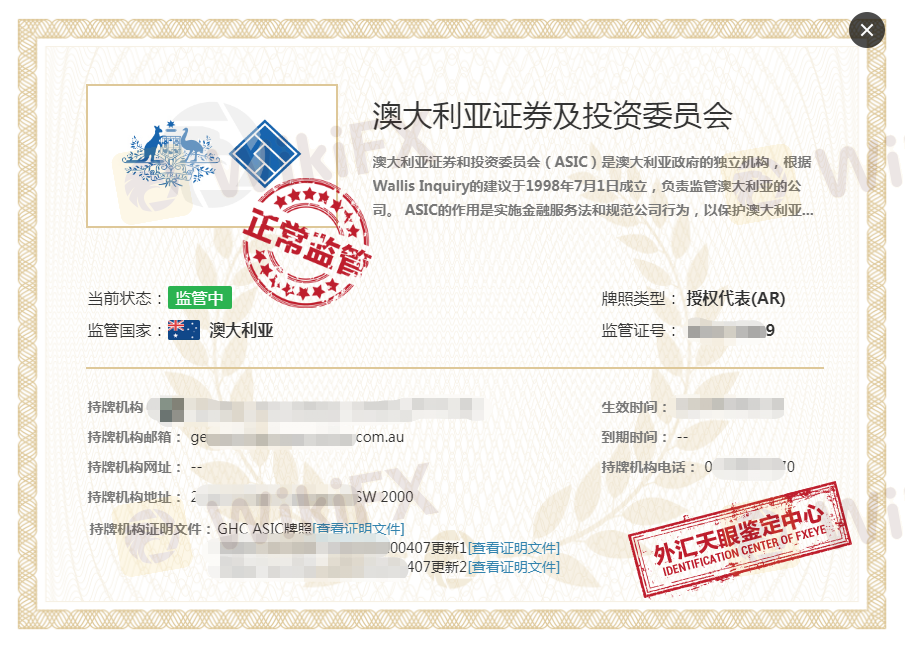Viewport: 905px width, 648px height.
Task: Click the blue diamond ASIC logo
Action: pos(265,153)
